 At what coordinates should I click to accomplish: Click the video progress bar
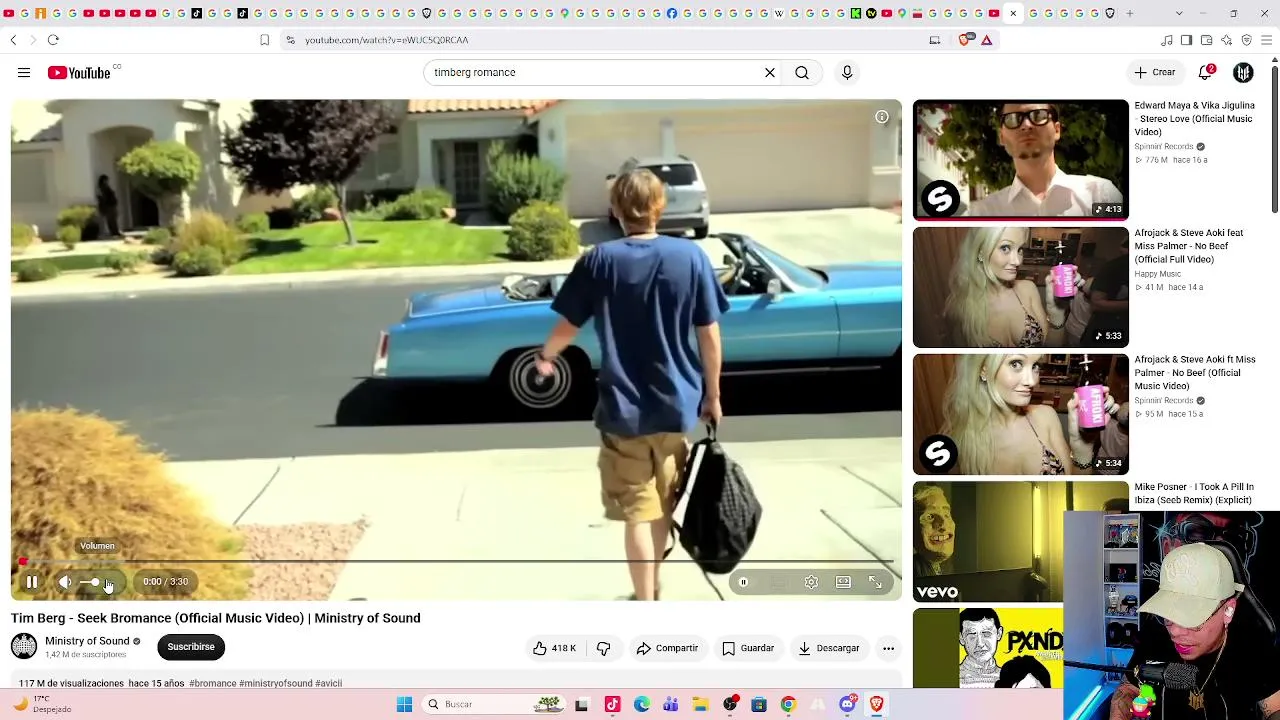click(x=456, y=562)
